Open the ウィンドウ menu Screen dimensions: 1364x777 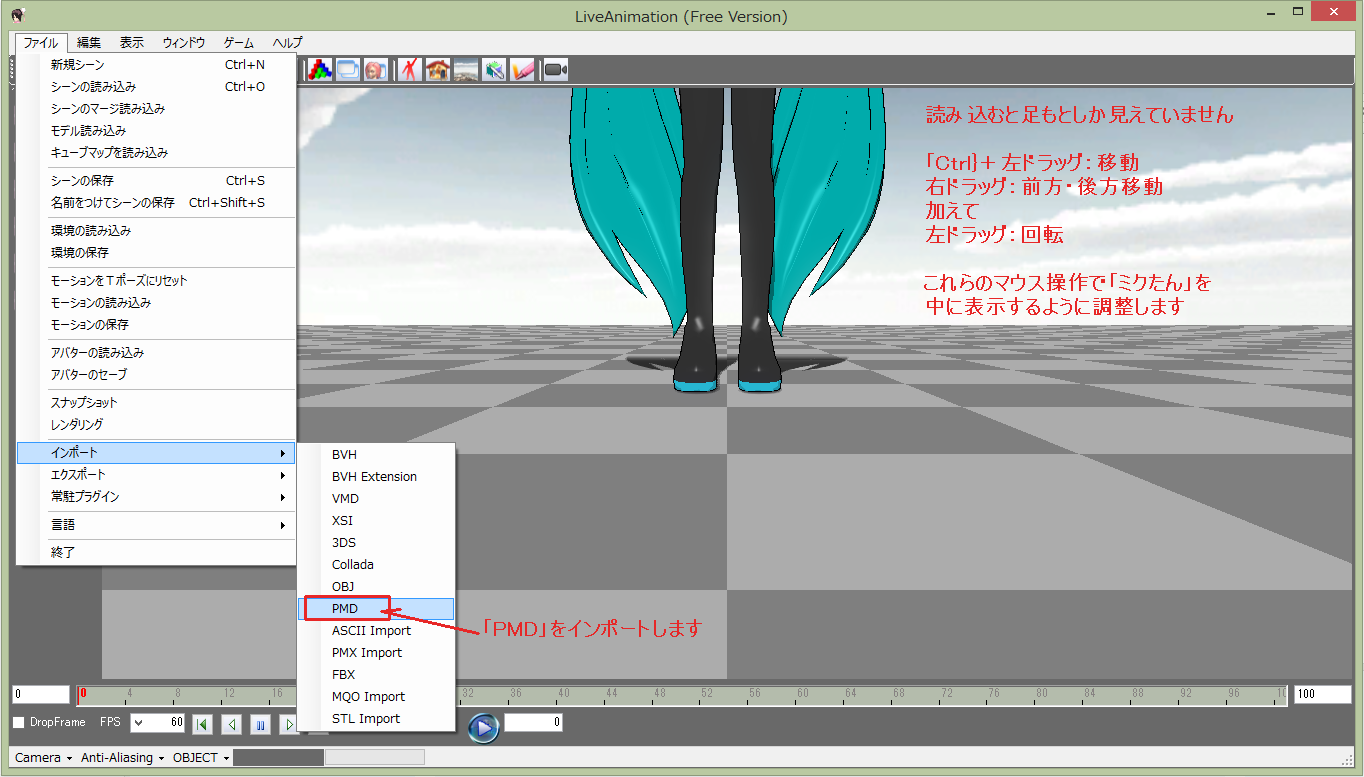(x=184, y=43)
